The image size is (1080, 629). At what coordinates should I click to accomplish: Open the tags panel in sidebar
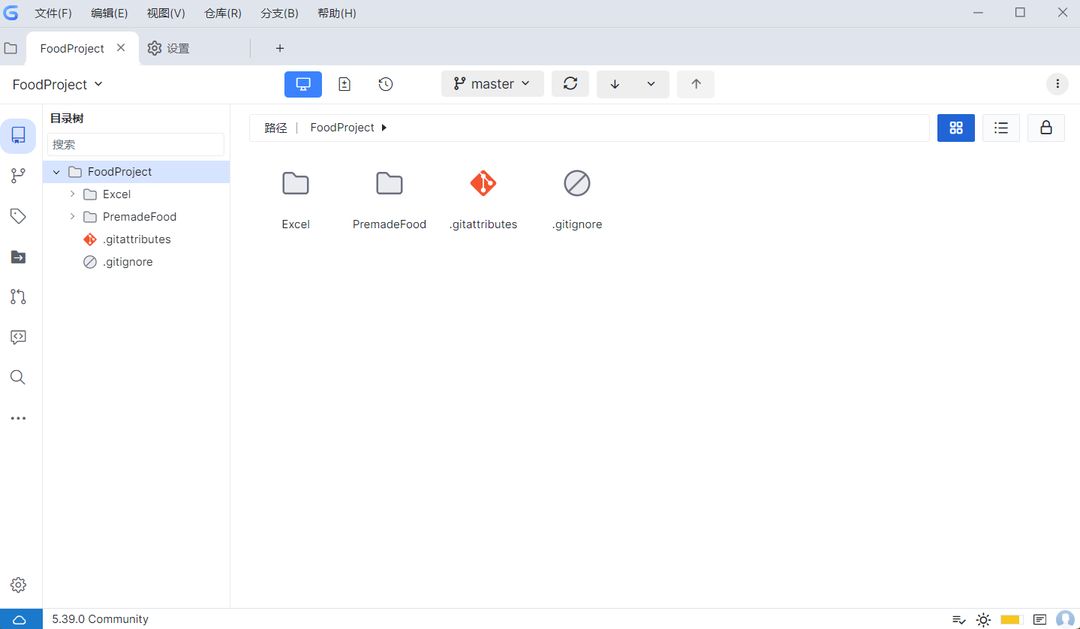(x=18, y=216)
